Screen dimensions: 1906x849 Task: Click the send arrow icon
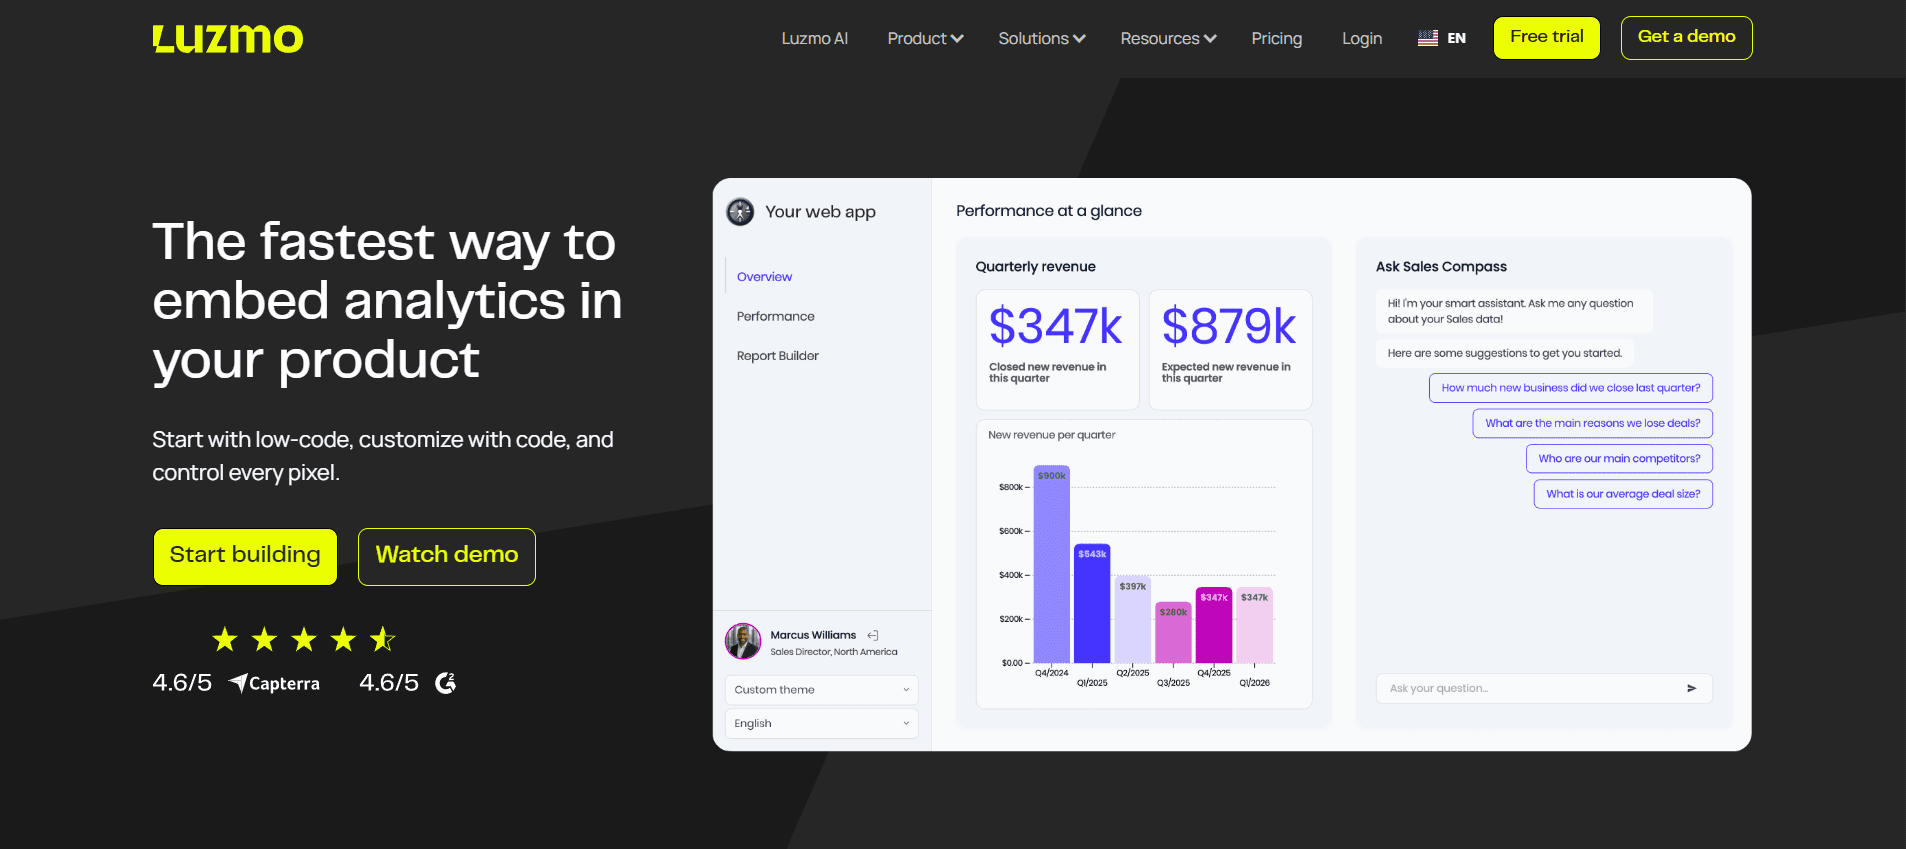(x=1691, y=689)
